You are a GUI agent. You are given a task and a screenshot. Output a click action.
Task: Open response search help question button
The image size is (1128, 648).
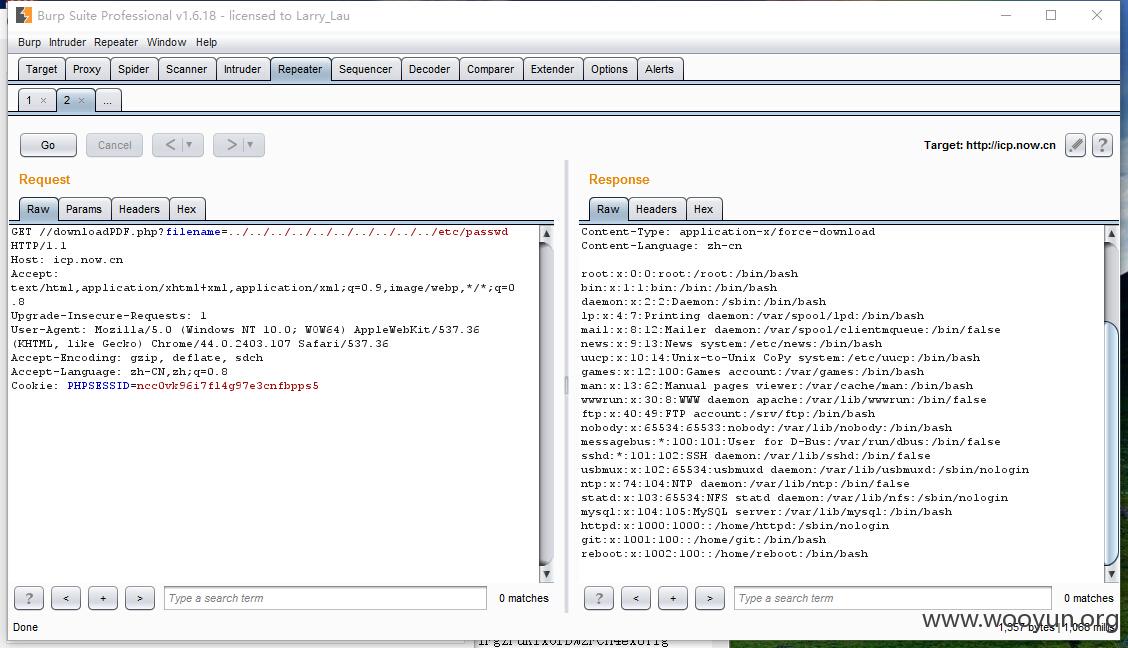[599, 598]
